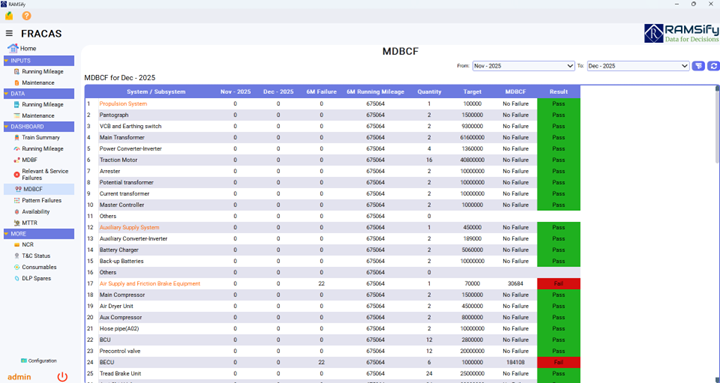Screen dimensions: 720x383
Task: Click the Consumables icon under MORE
Action: [17, 267]
